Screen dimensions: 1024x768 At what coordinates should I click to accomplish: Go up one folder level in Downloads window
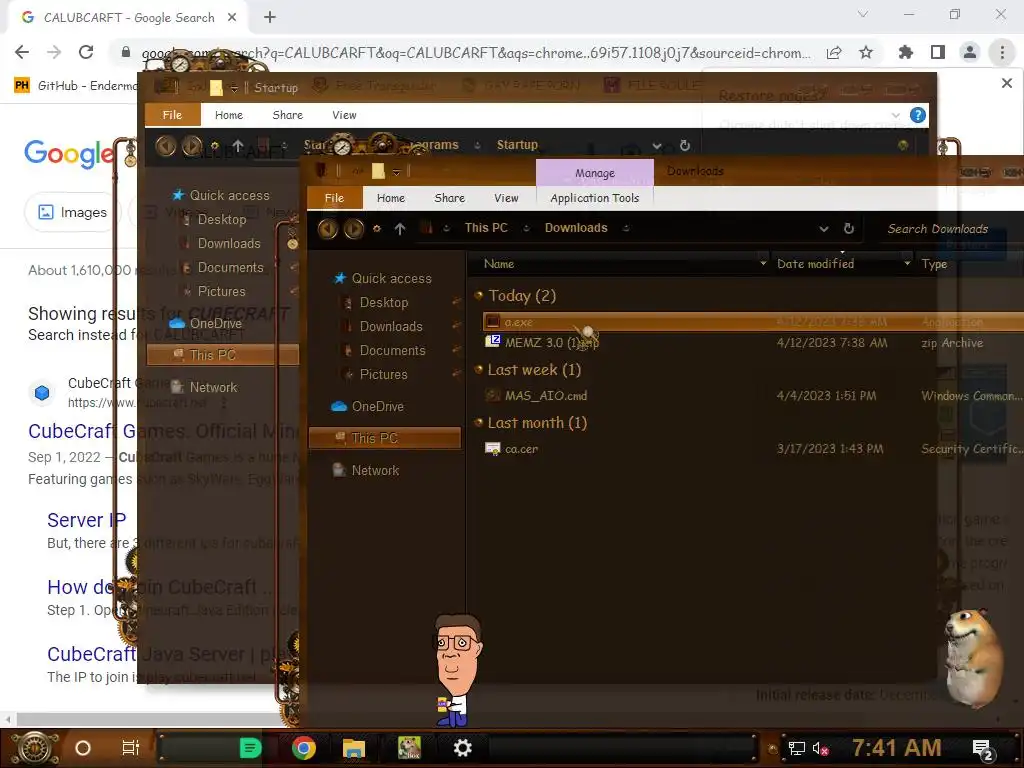[400, 229]
